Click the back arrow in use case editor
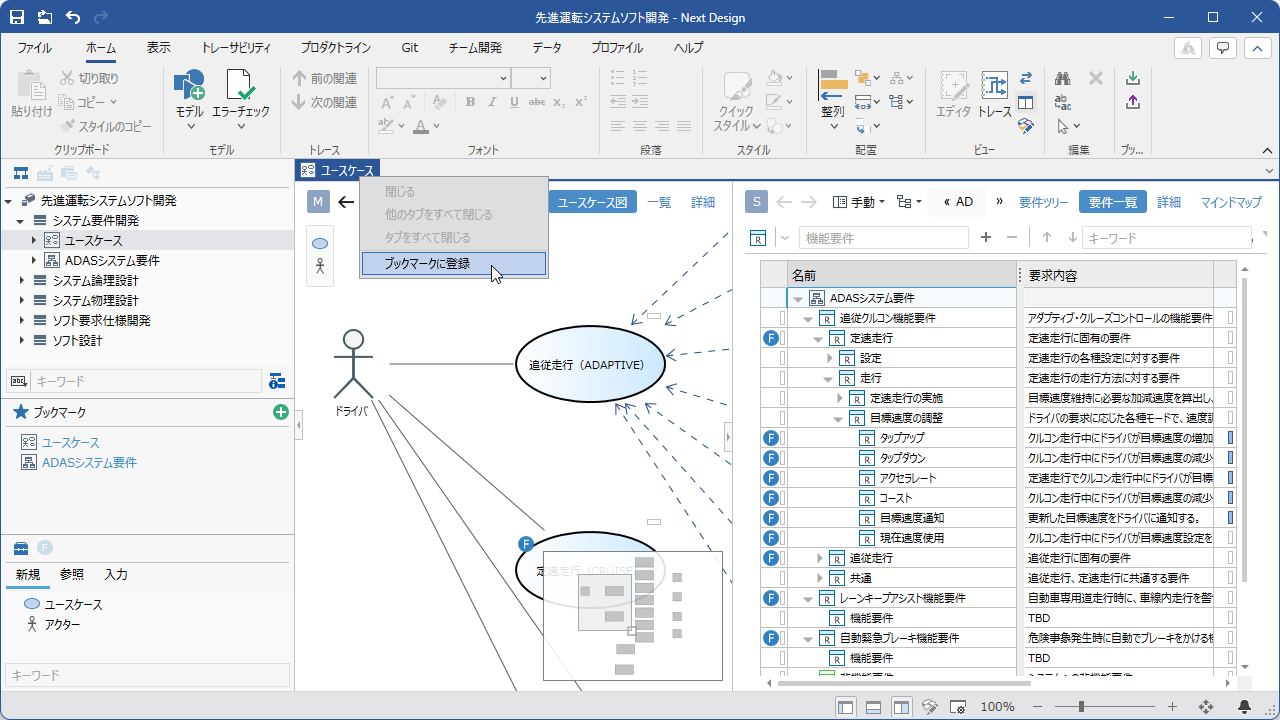This screenshot has width=1280, height=720. tap(346, 202)
